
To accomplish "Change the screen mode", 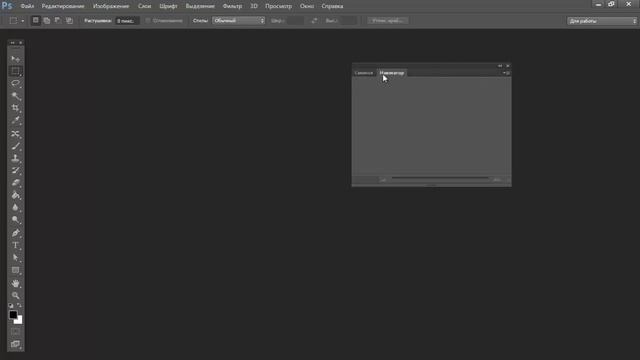I will (x=16, y=344).
